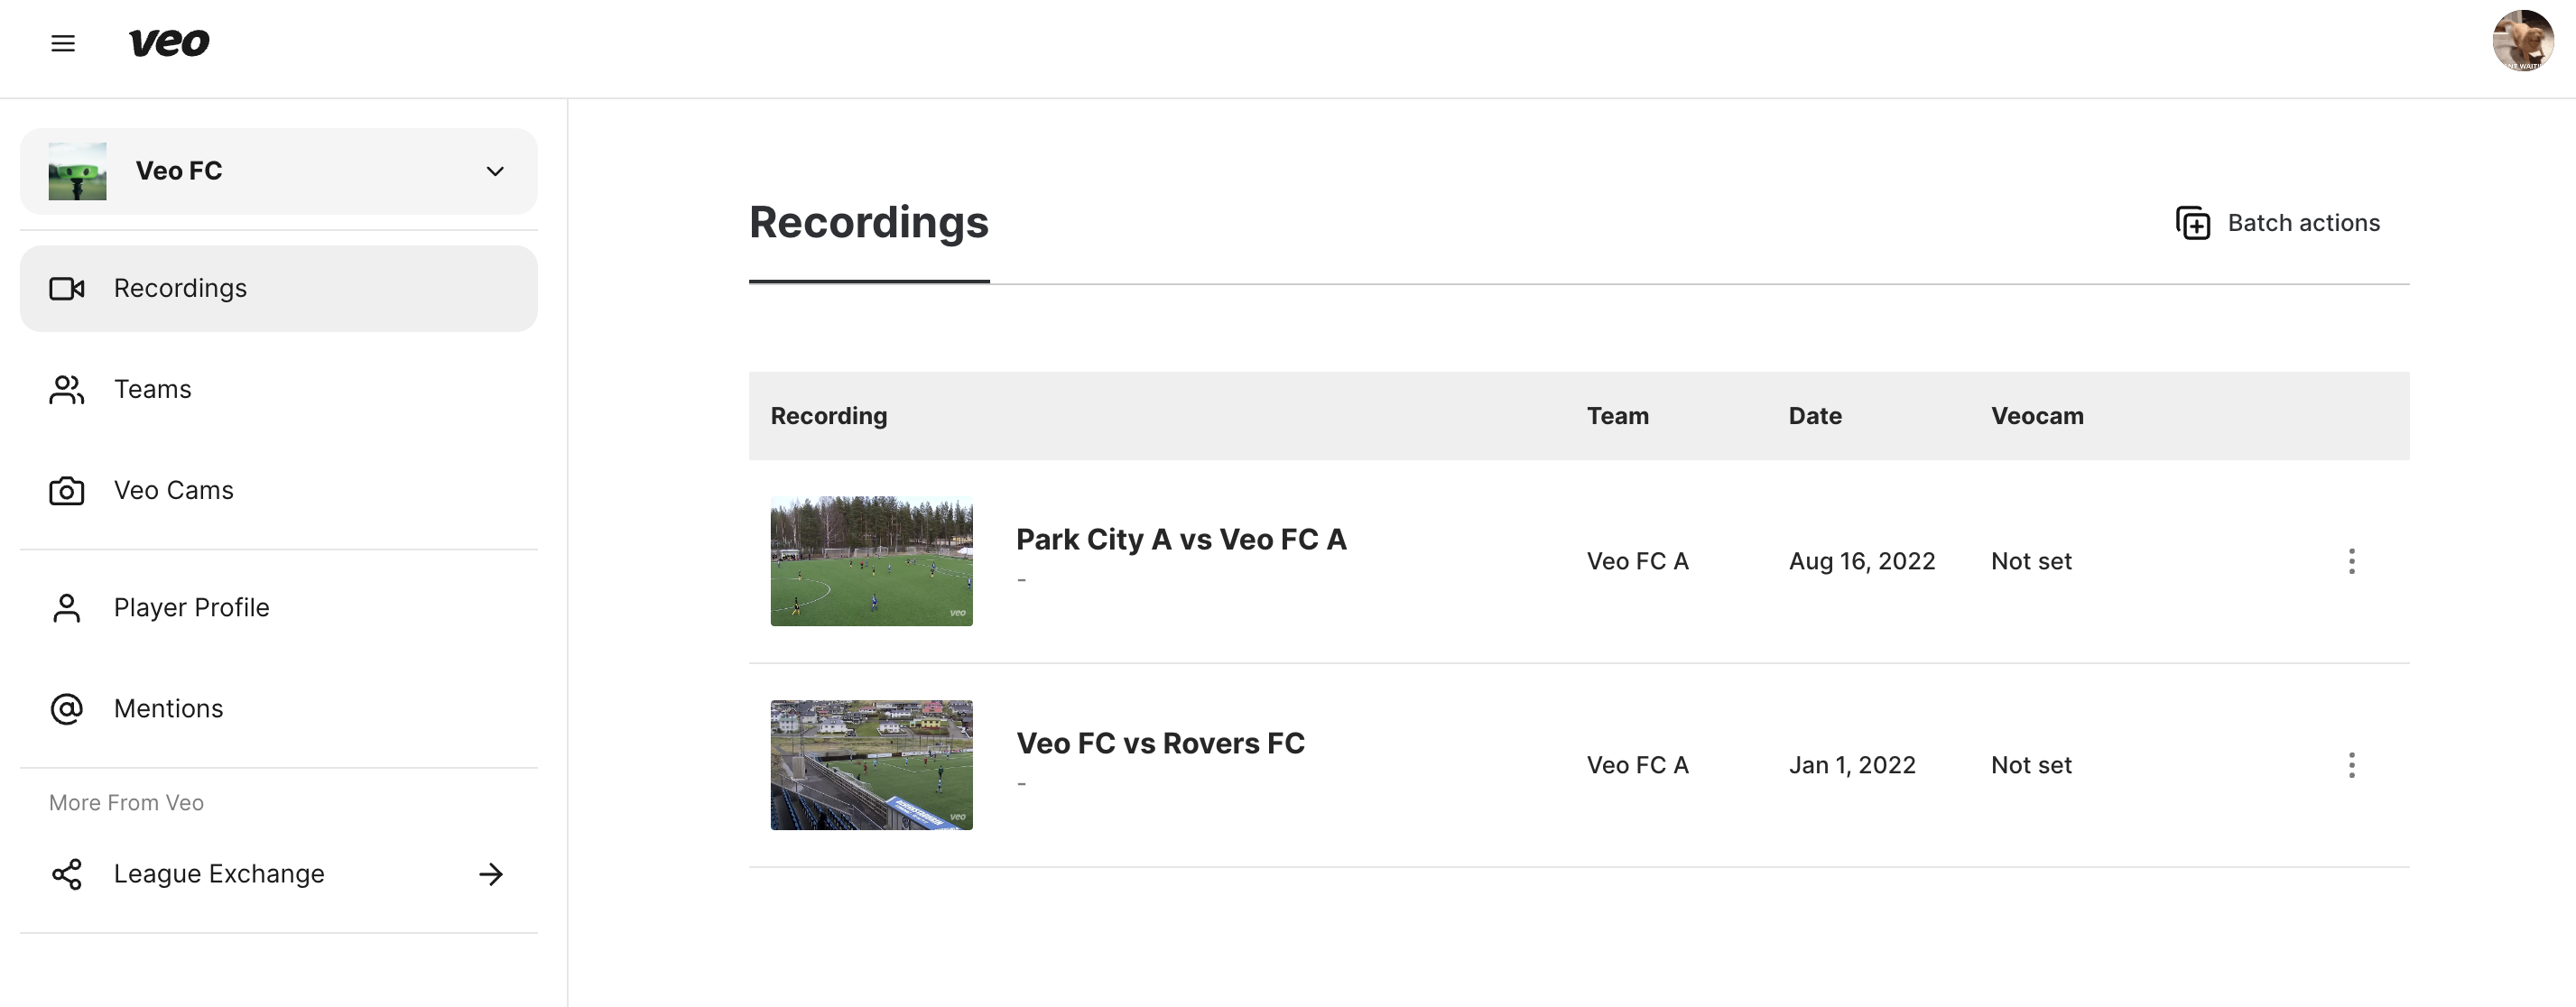2576x1007 pixels.
Task: Click the Veo logo
Action: 169,42
